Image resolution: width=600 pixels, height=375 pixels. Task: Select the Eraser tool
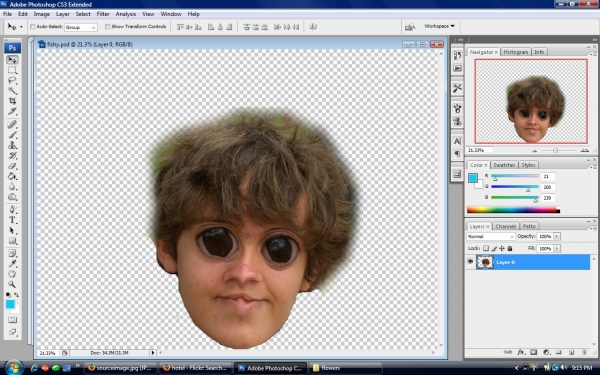pyautogui.click(x=12, y=166)
